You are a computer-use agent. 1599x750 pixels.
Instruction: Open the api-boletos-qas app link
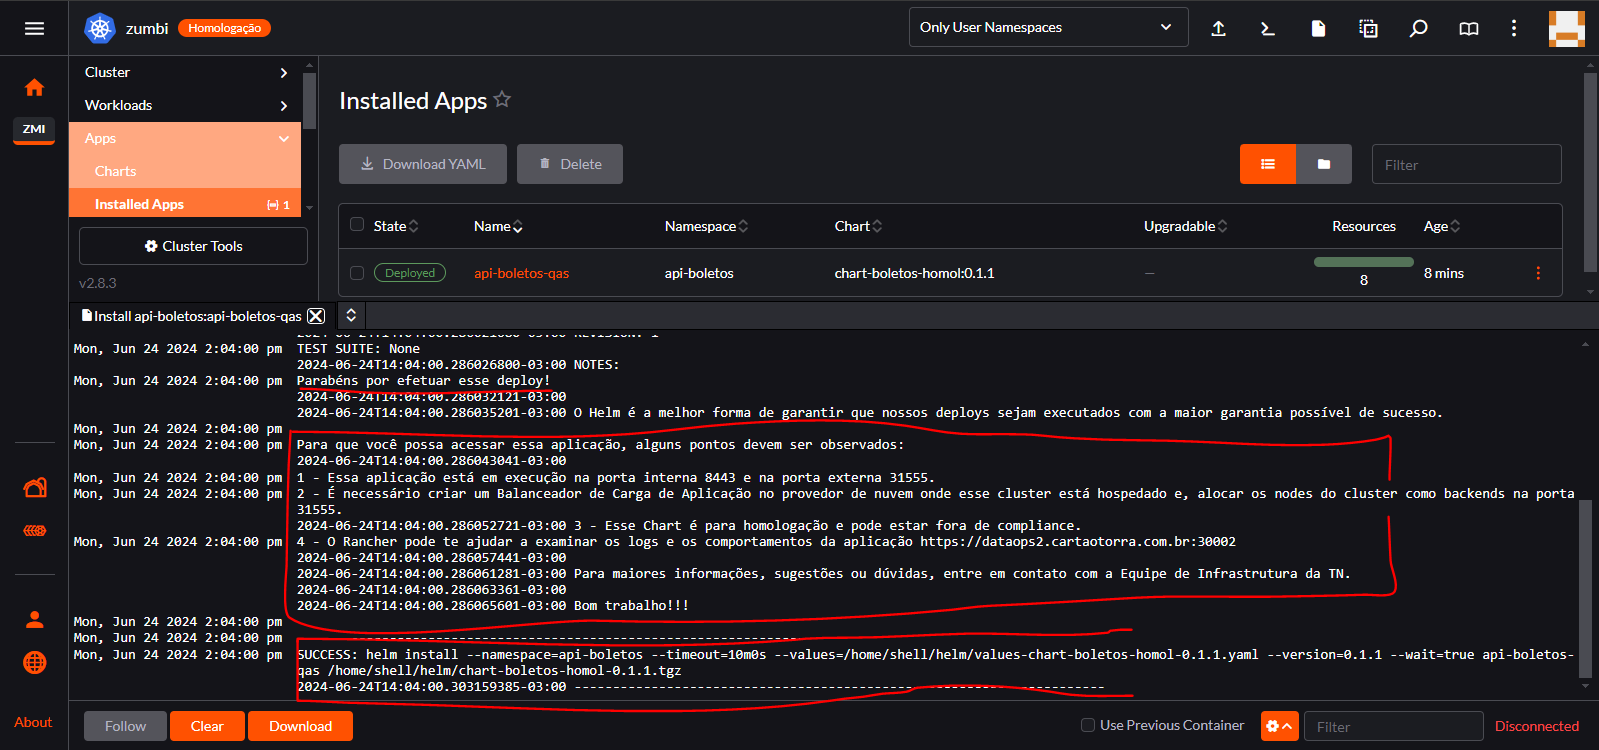pos(521,273)
